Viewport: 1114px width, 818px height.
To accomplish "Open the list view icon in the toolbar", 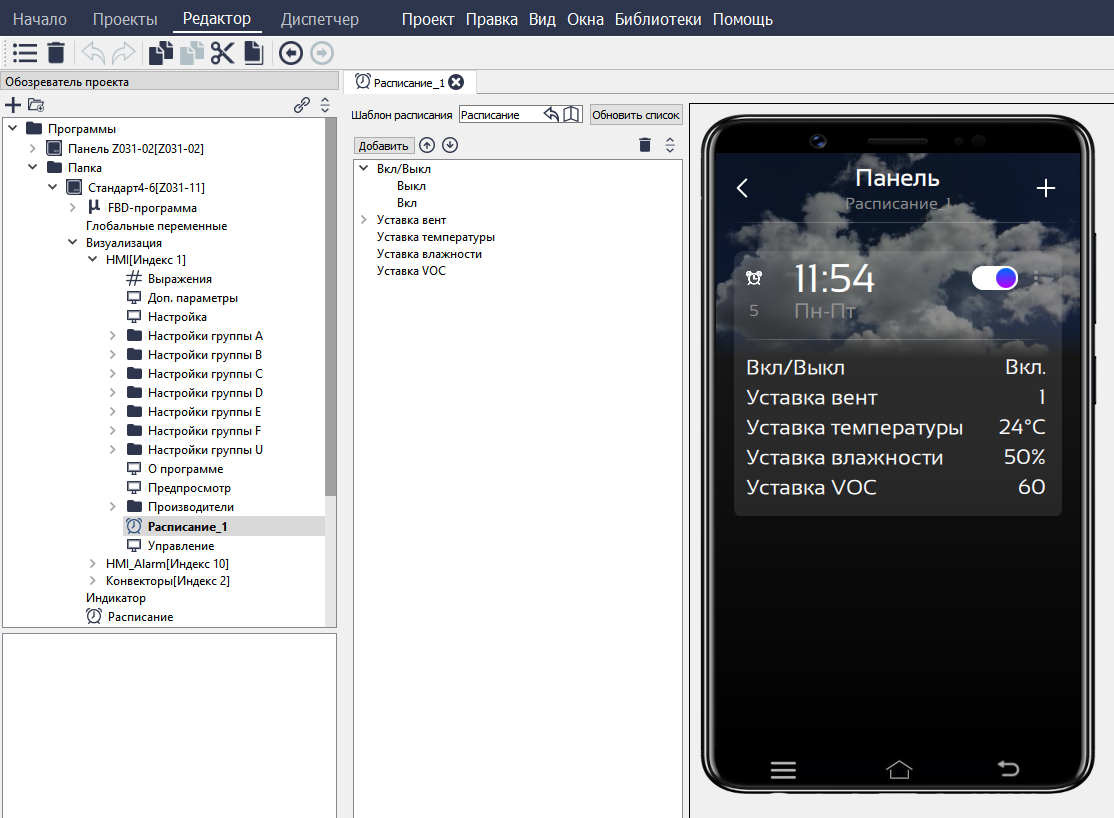I will (x=24, y=53).
